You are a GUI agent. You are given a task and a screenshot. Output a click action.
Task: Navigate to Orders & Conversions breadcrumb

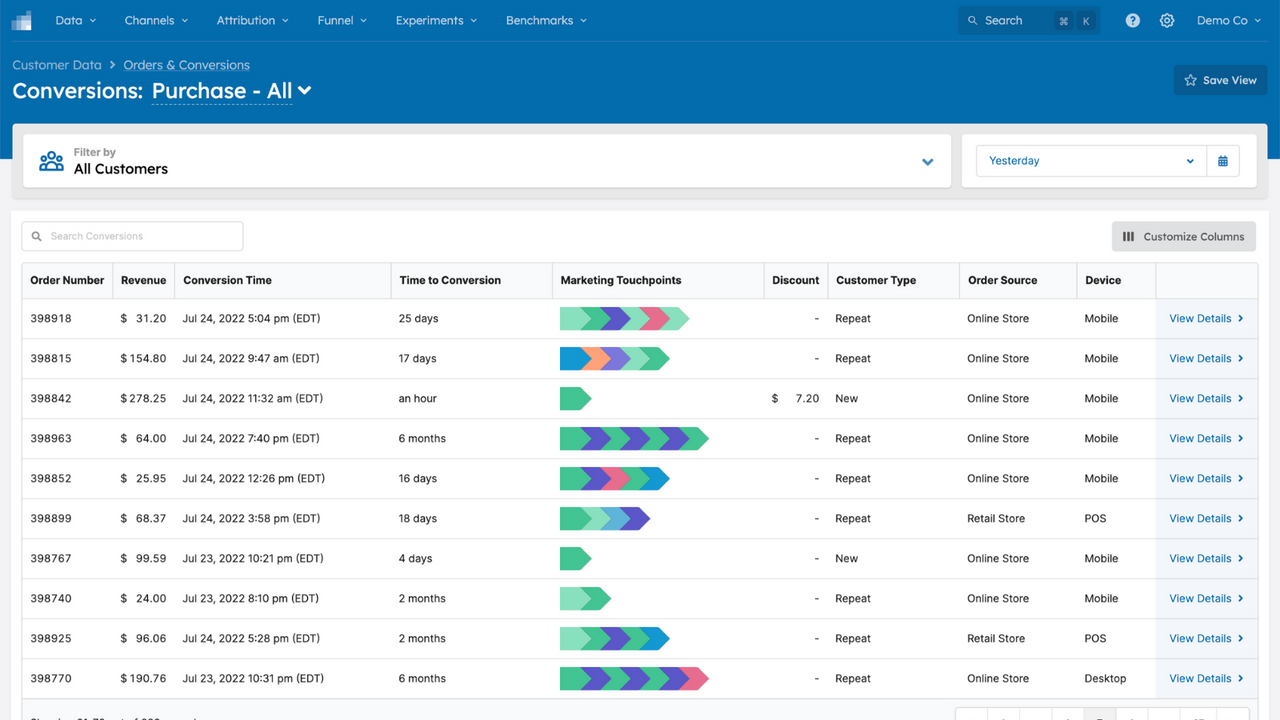click(186, 64)
